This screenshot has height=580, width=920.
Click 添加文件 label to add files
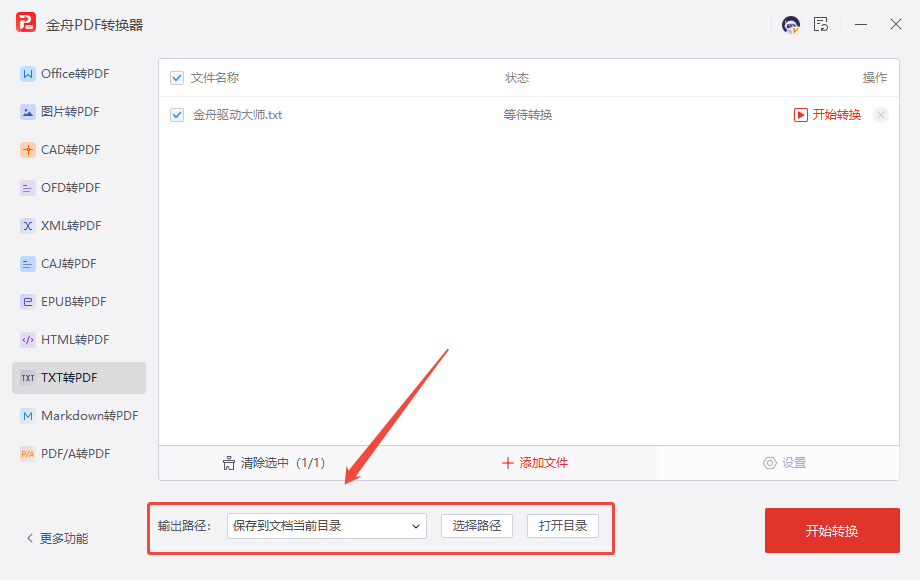543,463
